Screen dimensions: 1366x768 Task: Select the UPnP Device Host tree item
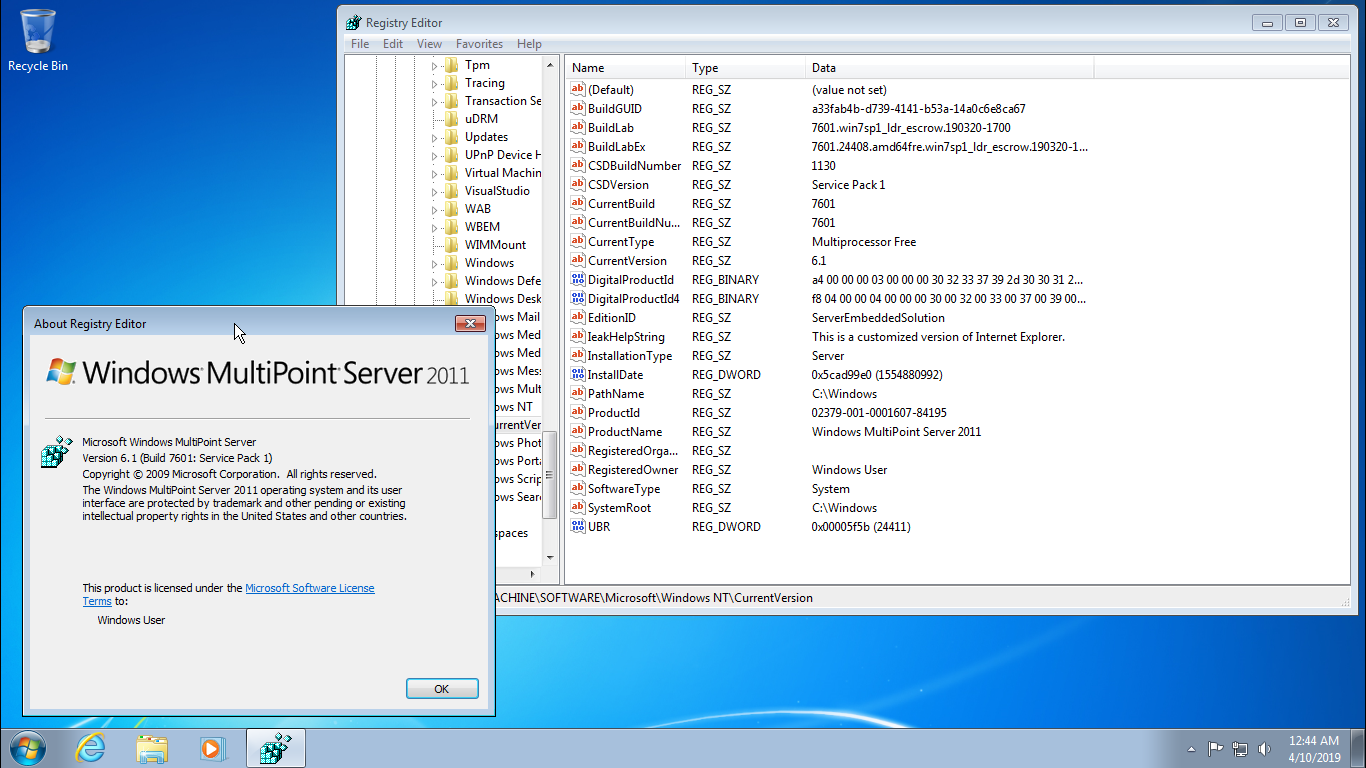502,155
